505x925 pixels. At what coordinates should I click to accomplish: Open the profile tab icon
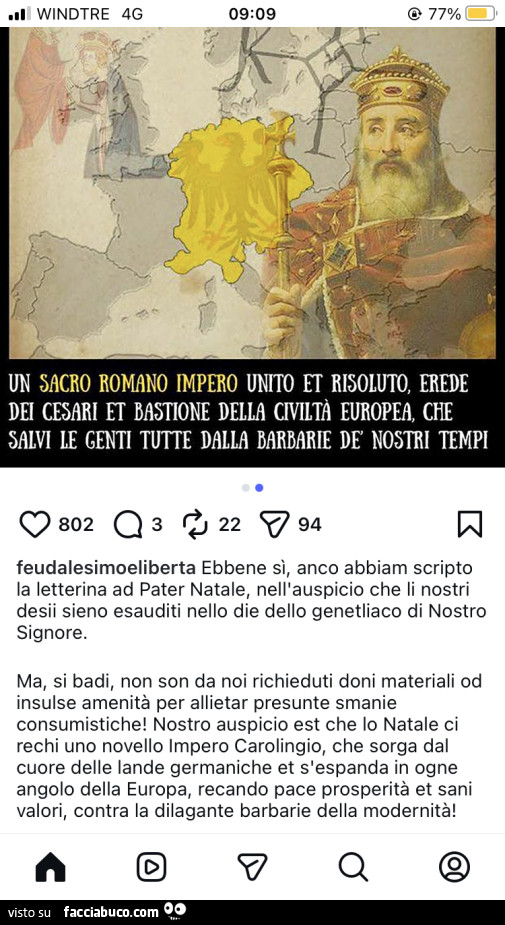click(454, 867)
